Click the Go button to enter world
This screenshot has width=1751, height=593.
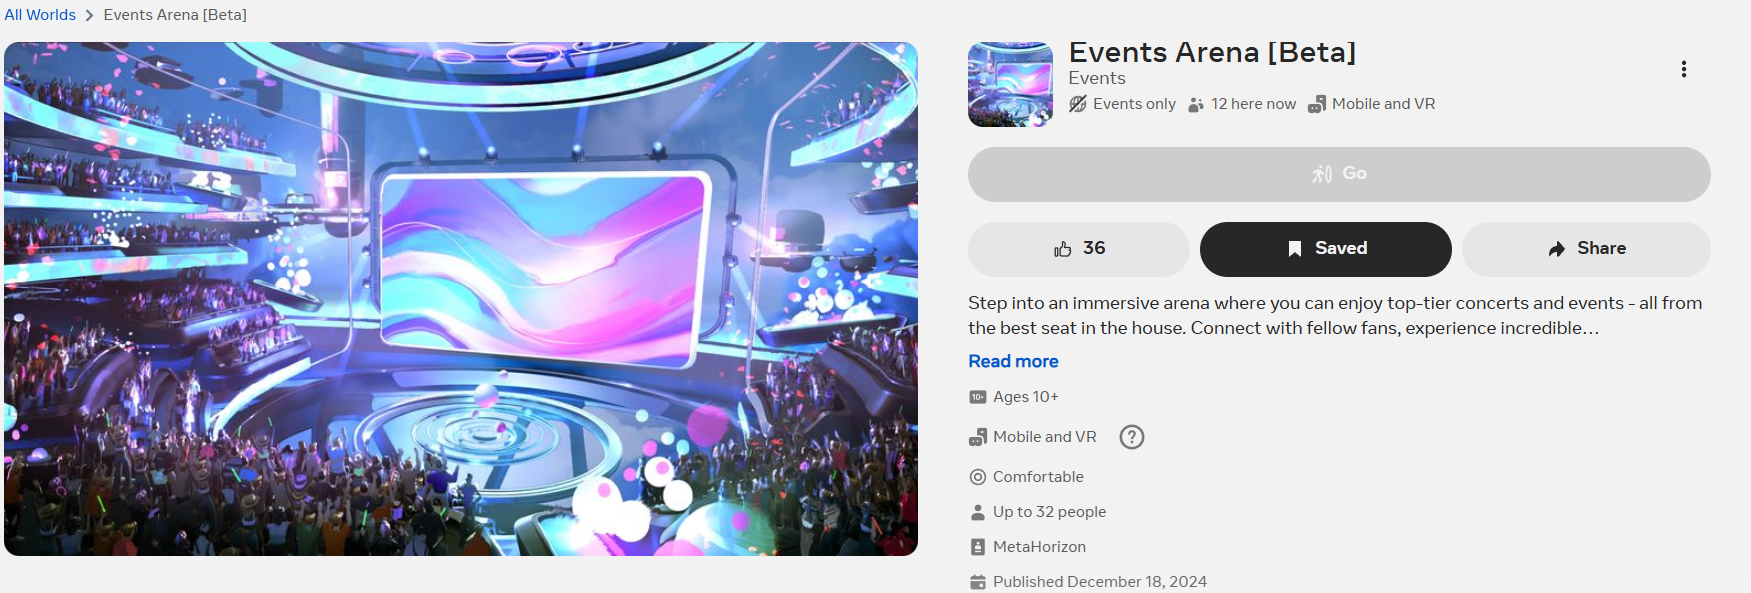1339,174
